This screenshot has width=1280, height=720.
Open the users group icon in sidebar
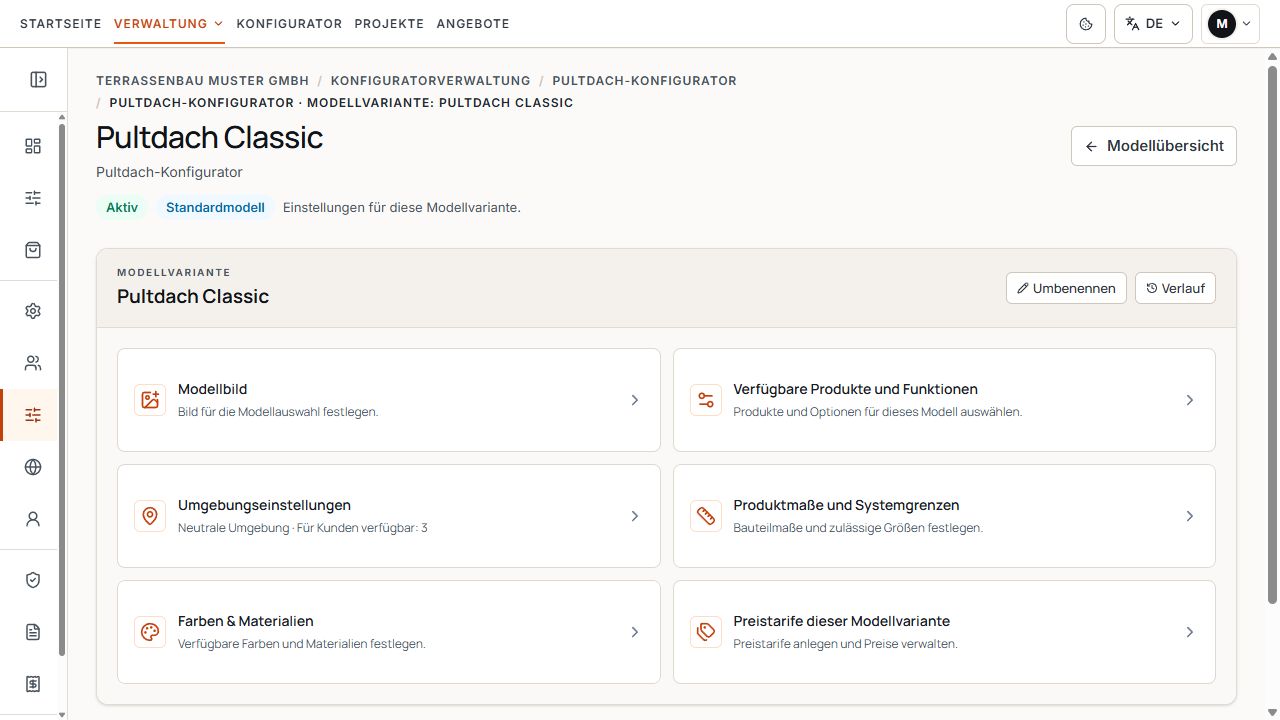point(33,363)
